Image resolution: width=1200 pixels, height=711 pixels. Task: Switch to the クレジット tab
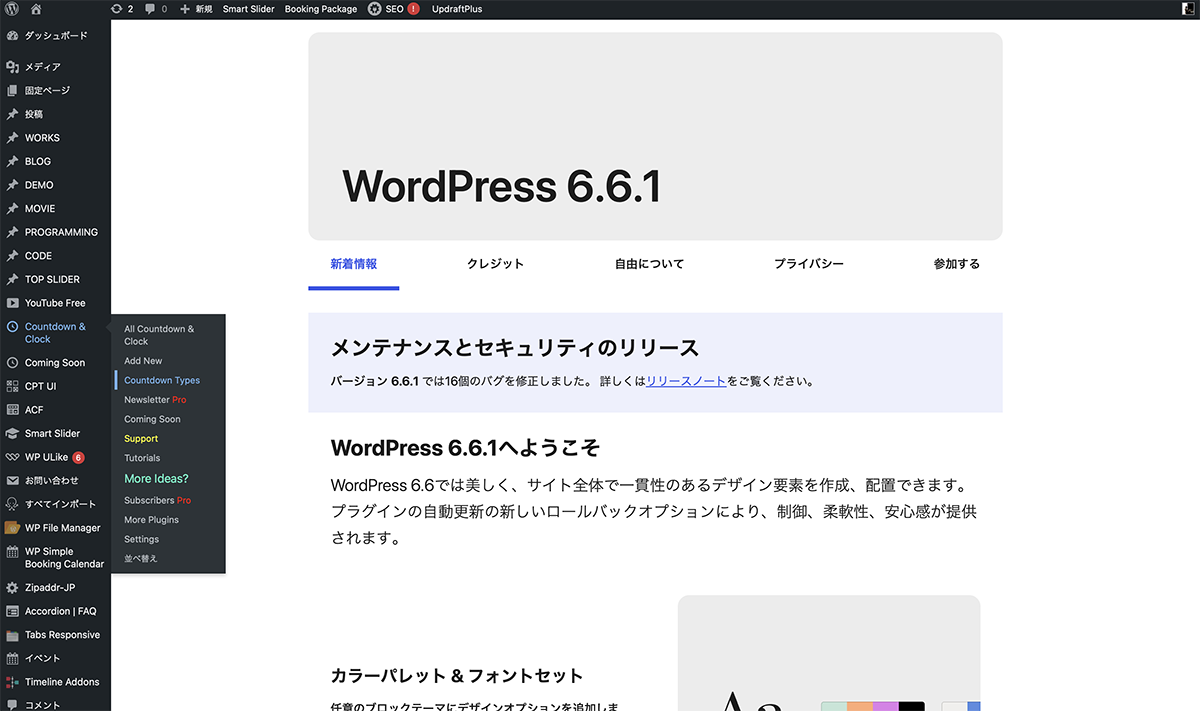[495, 264]
